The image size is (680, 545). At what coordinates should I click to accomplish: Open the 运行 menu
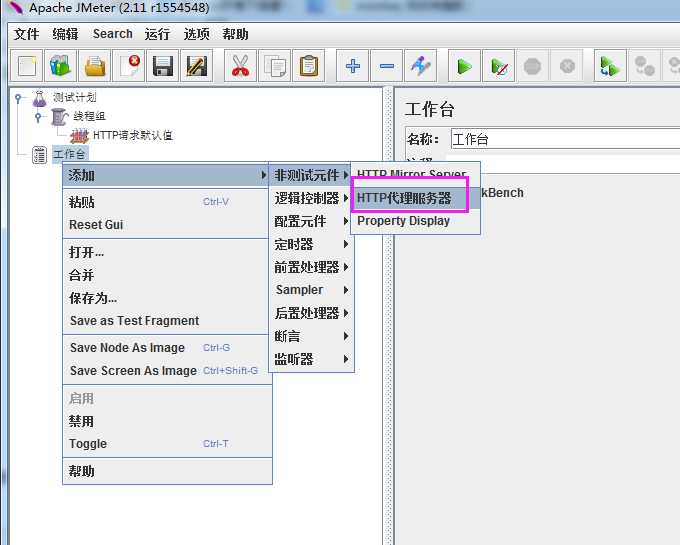(157, 34)
